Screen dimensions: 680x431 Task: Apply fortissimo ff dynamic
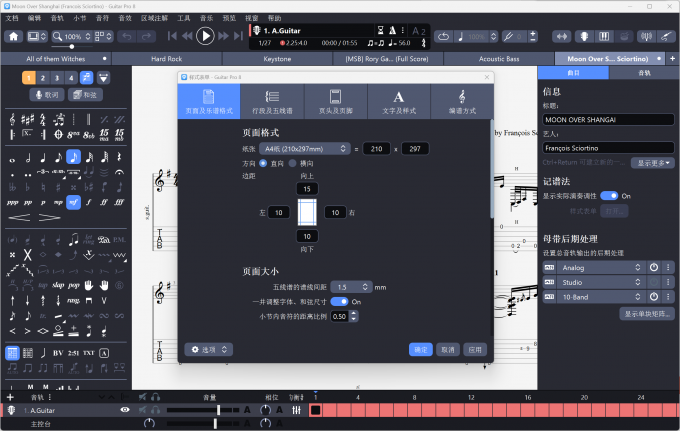point(104,202)
